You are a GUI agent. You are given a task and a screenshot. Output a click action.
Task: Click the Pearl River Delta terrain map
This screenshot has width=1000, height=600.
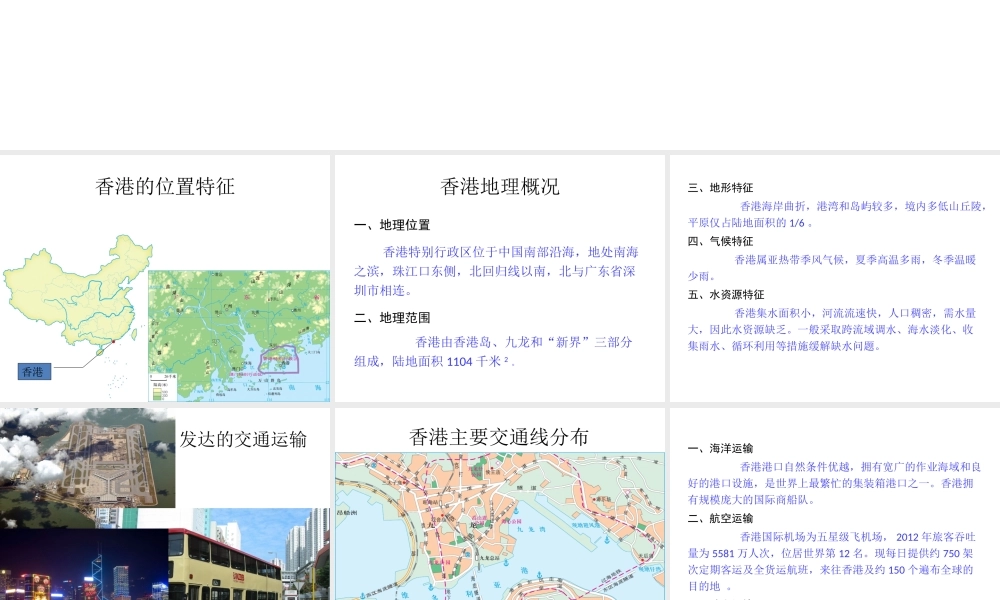(239, 336)
